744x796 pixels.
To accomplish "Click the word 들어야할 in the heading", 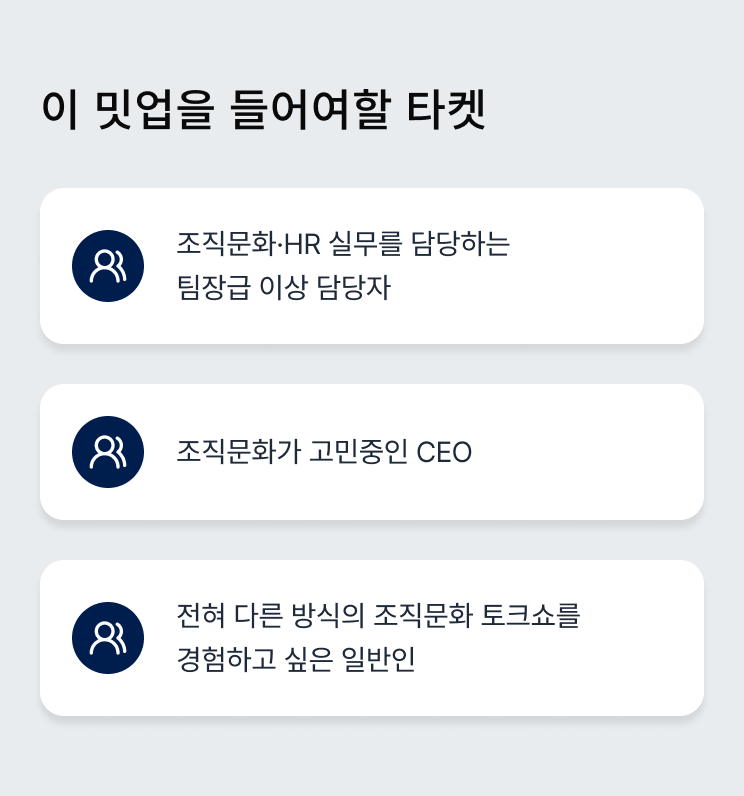I will tap(311, 110).
